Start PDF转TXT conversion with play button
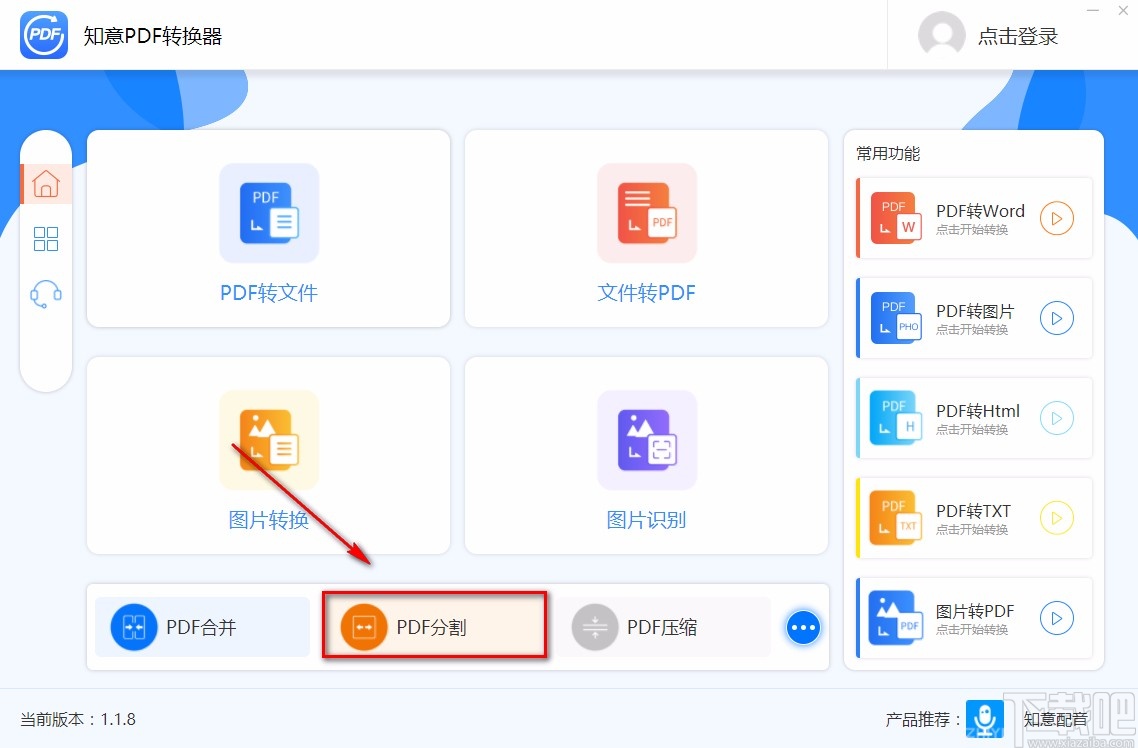Viewport: 1138px width, 748px height. pyautogui.click(x=1057, y=518)
